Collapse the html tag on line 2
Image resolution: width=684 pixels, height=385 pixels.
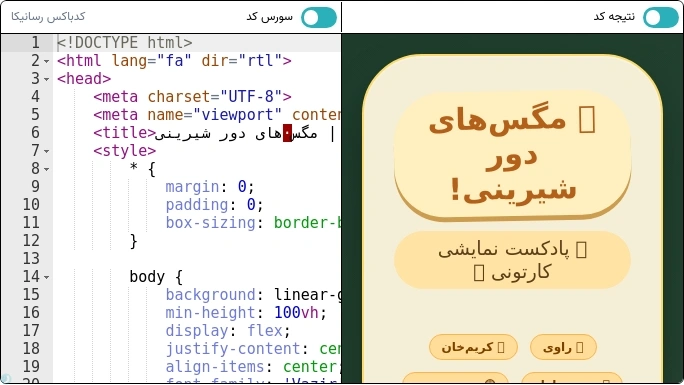click(x=47, y=61)
